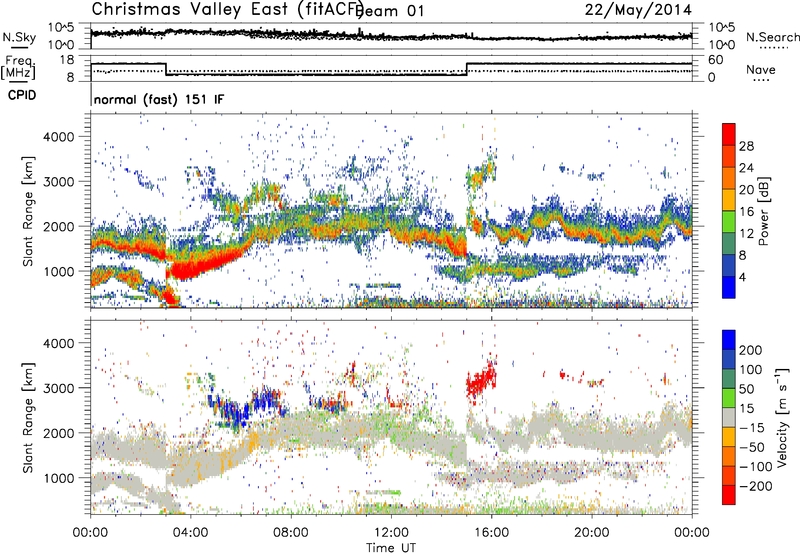Click the 'CPID' label
Screen dimensions: 800x554
22,95
